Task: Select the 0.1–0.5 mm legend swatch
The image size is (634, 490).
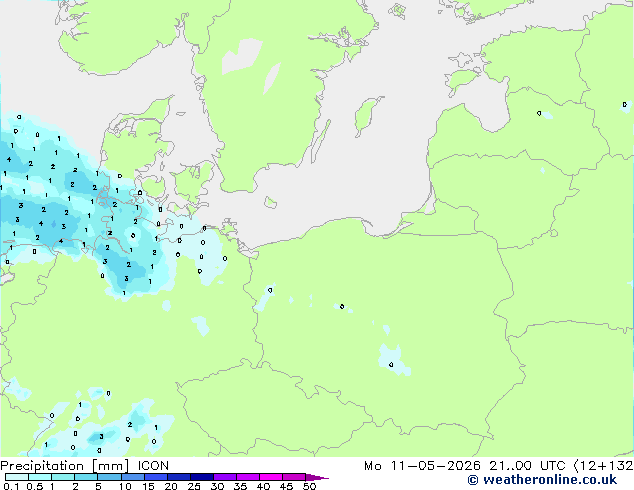Action: 17,477
